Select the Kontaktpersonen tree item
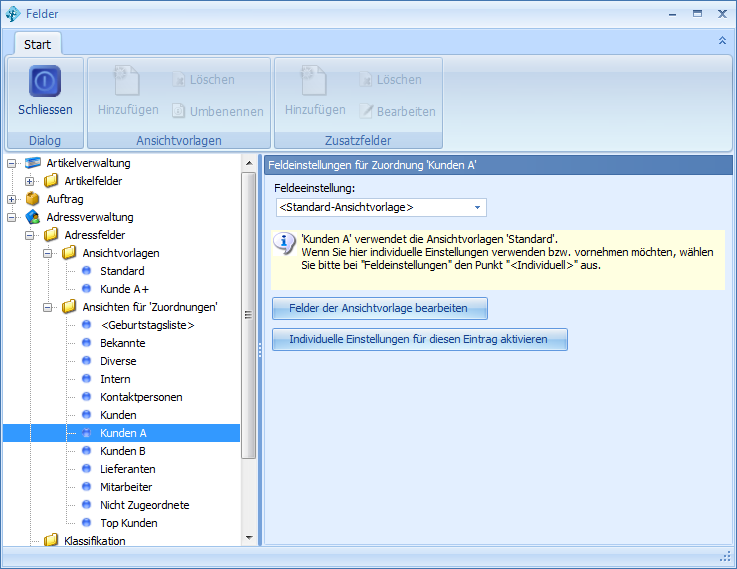Viewport: 737px width, 569px height. tap(141, 397)
